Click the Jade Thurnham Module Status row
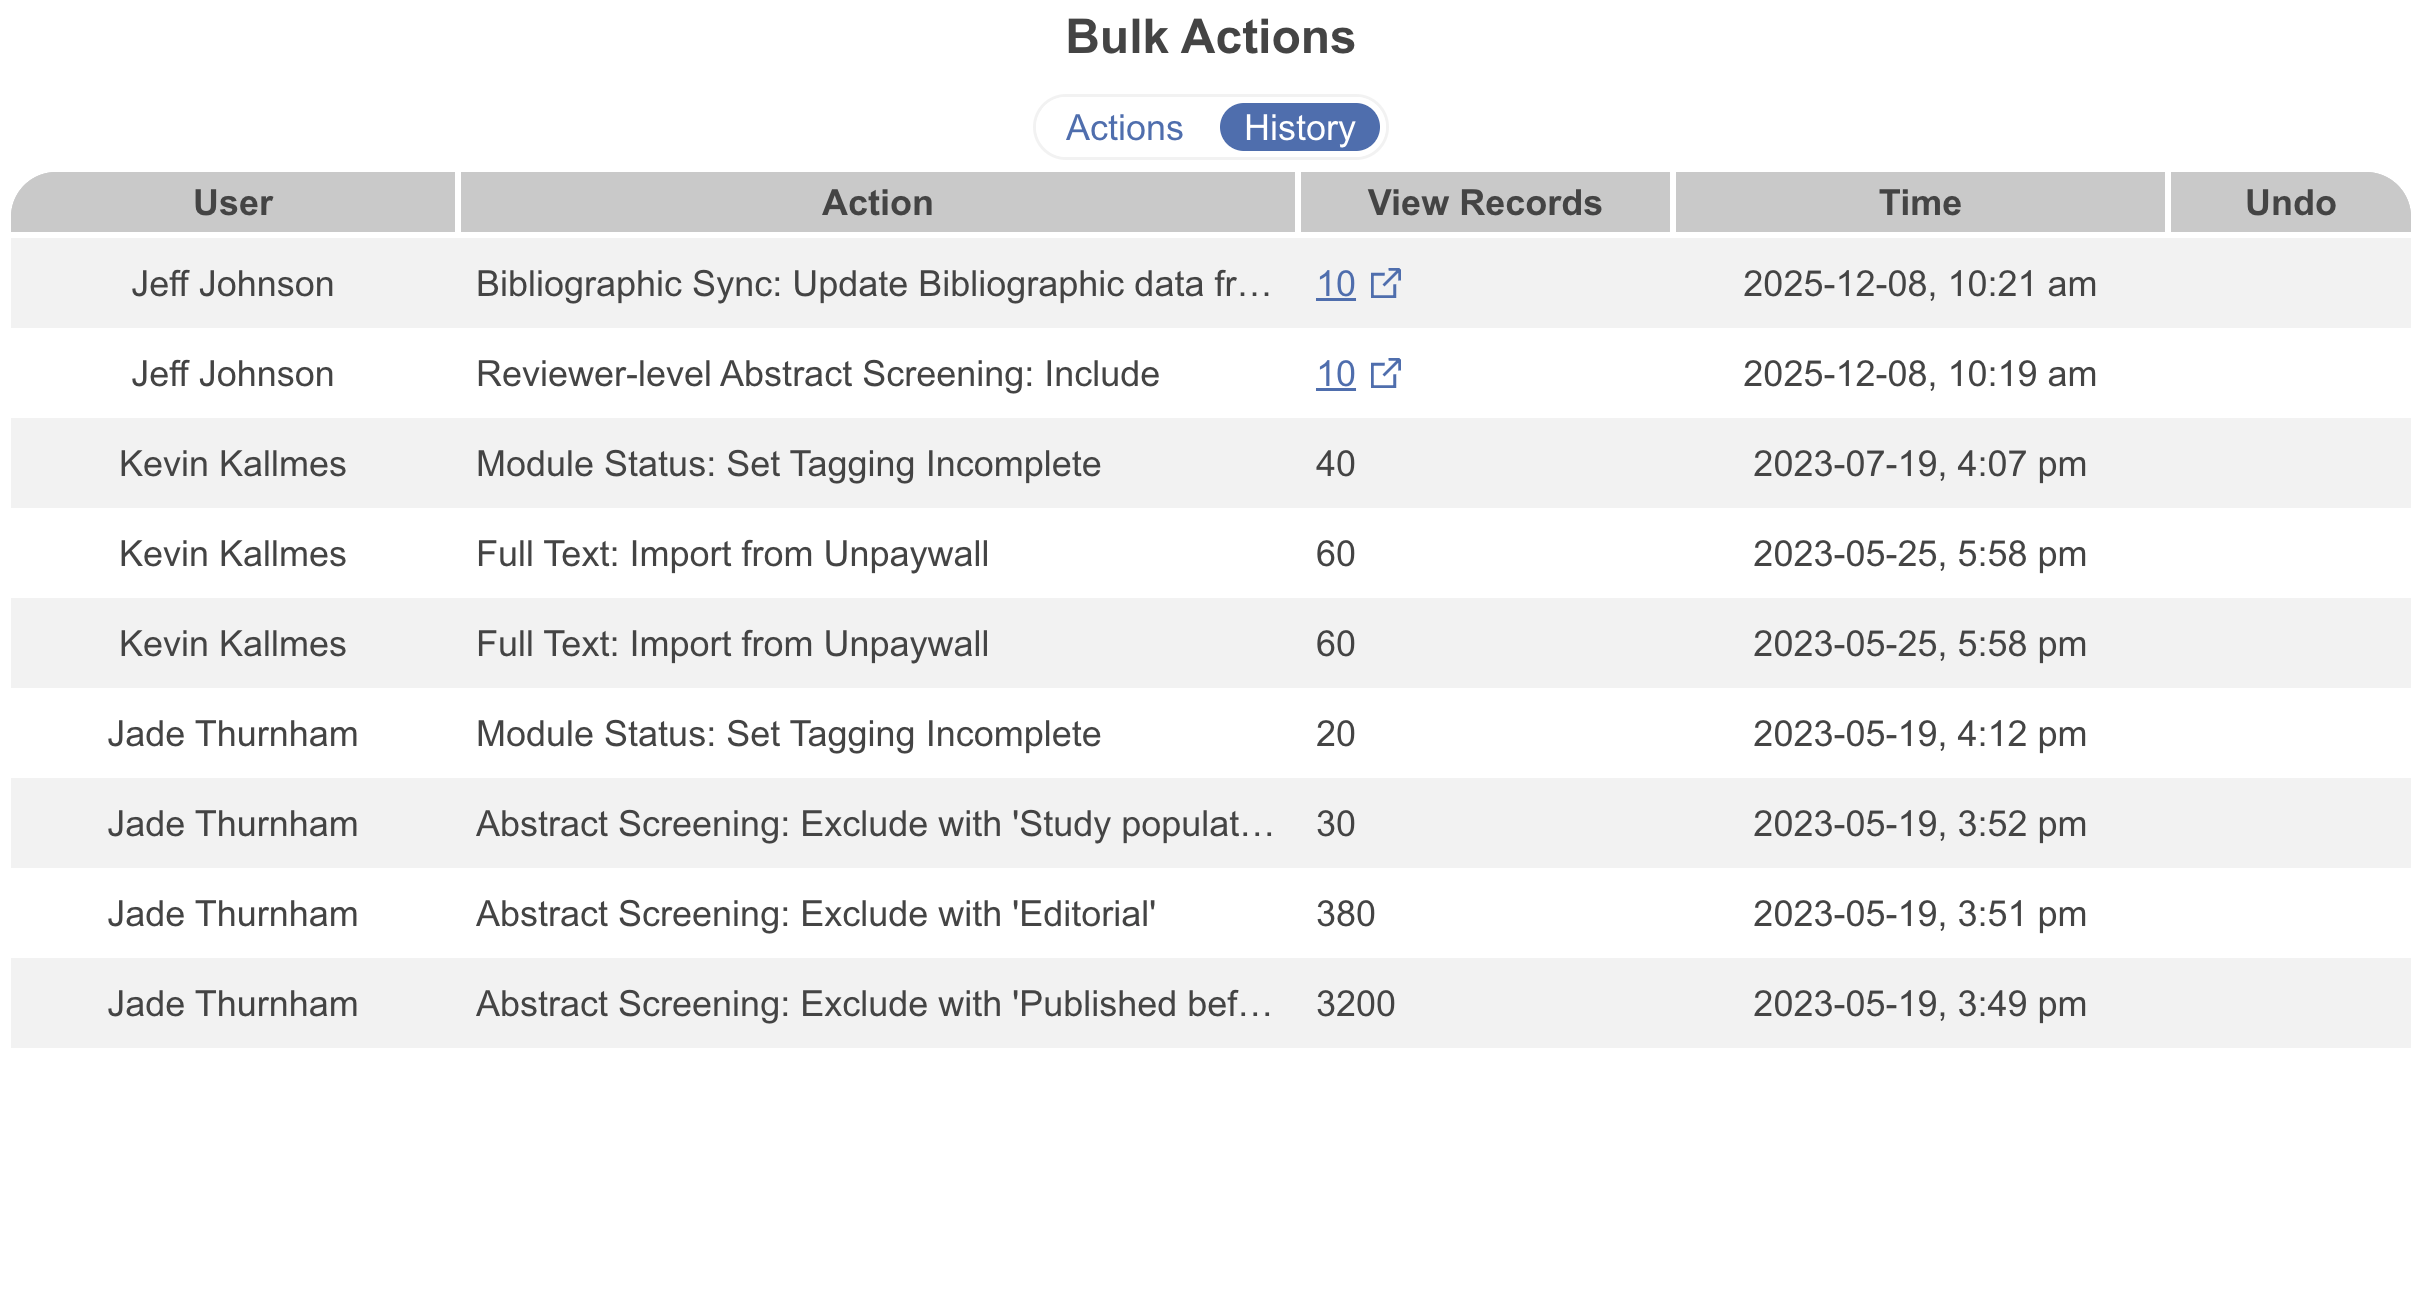 (x=788, y=734)
